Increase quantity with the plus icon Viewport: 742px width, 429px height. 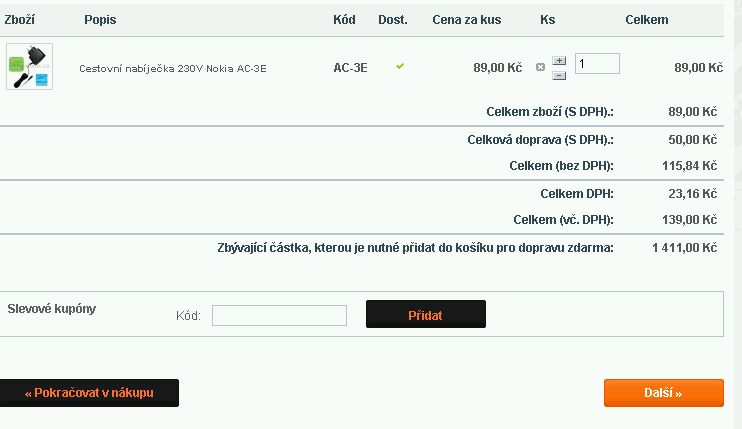click(x=559, y=61)
